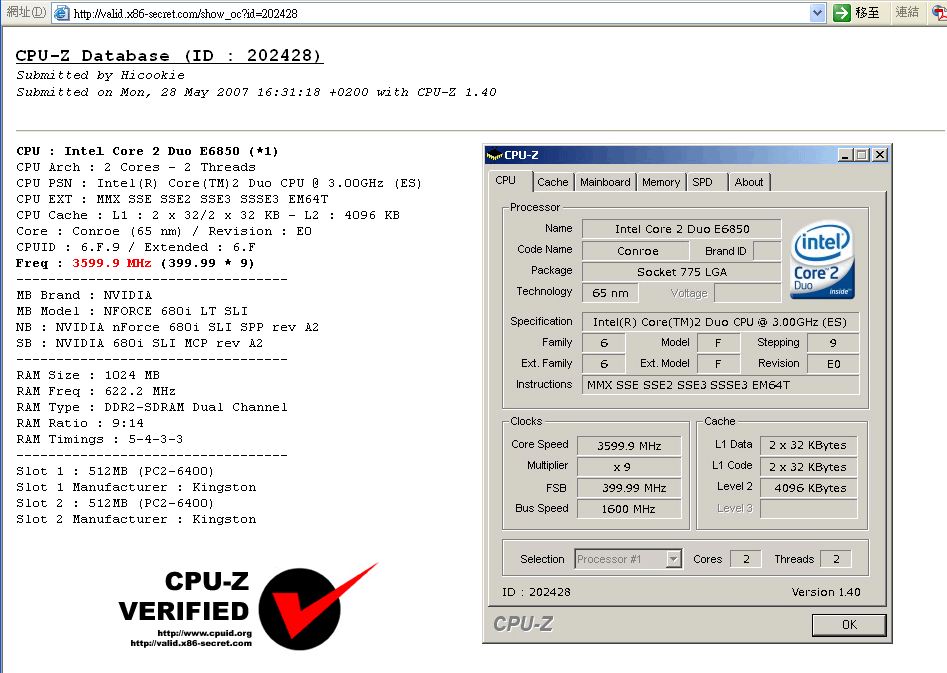Click the Package field Socket 775 LGA
Image resolution: width=947 pixels, height=673 pixels.
(x=681, y=272)
